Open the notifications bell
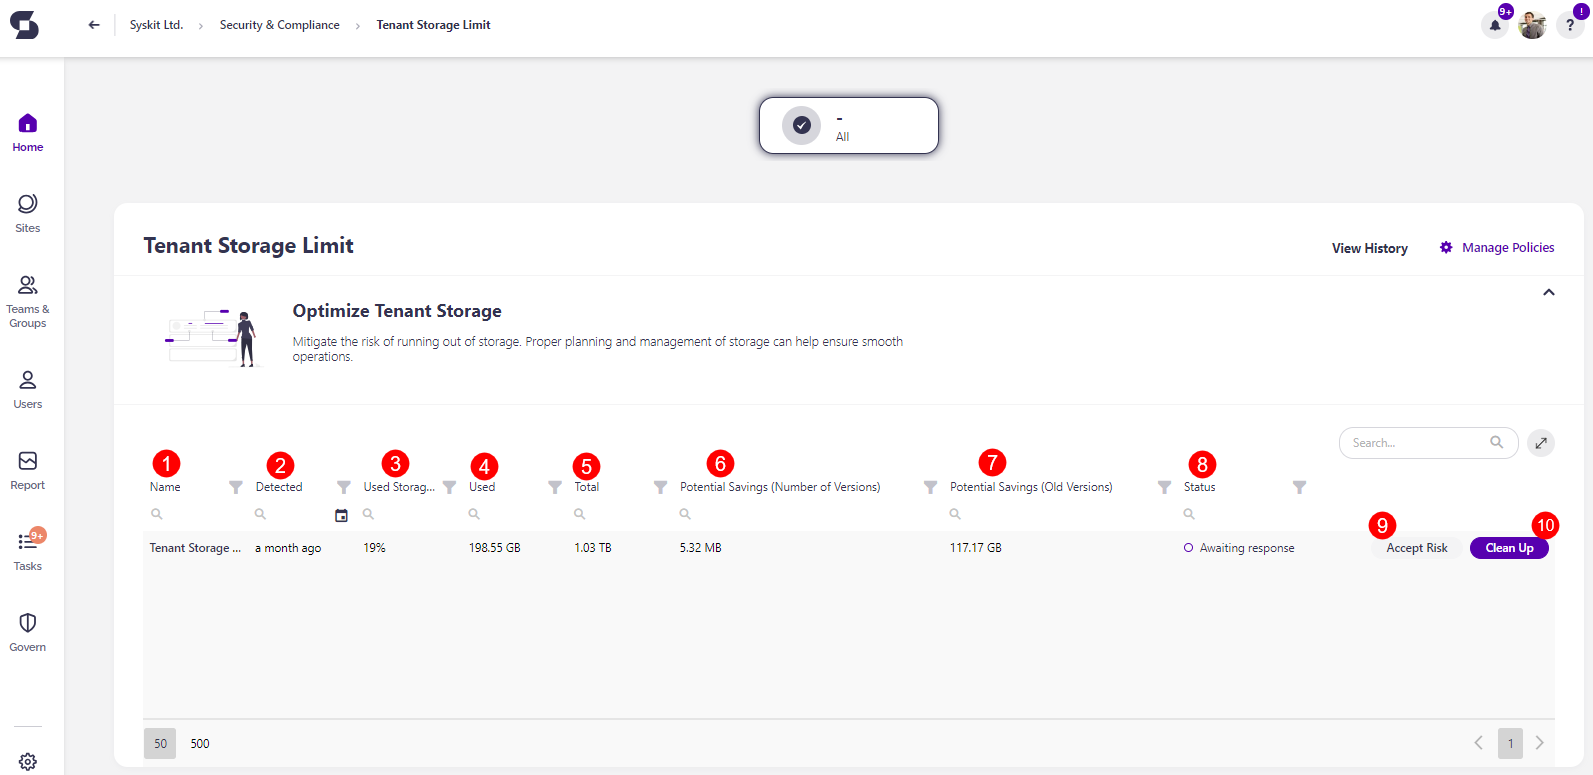This screenshot has width=1593, height=775. click(x=1494, y=24)
